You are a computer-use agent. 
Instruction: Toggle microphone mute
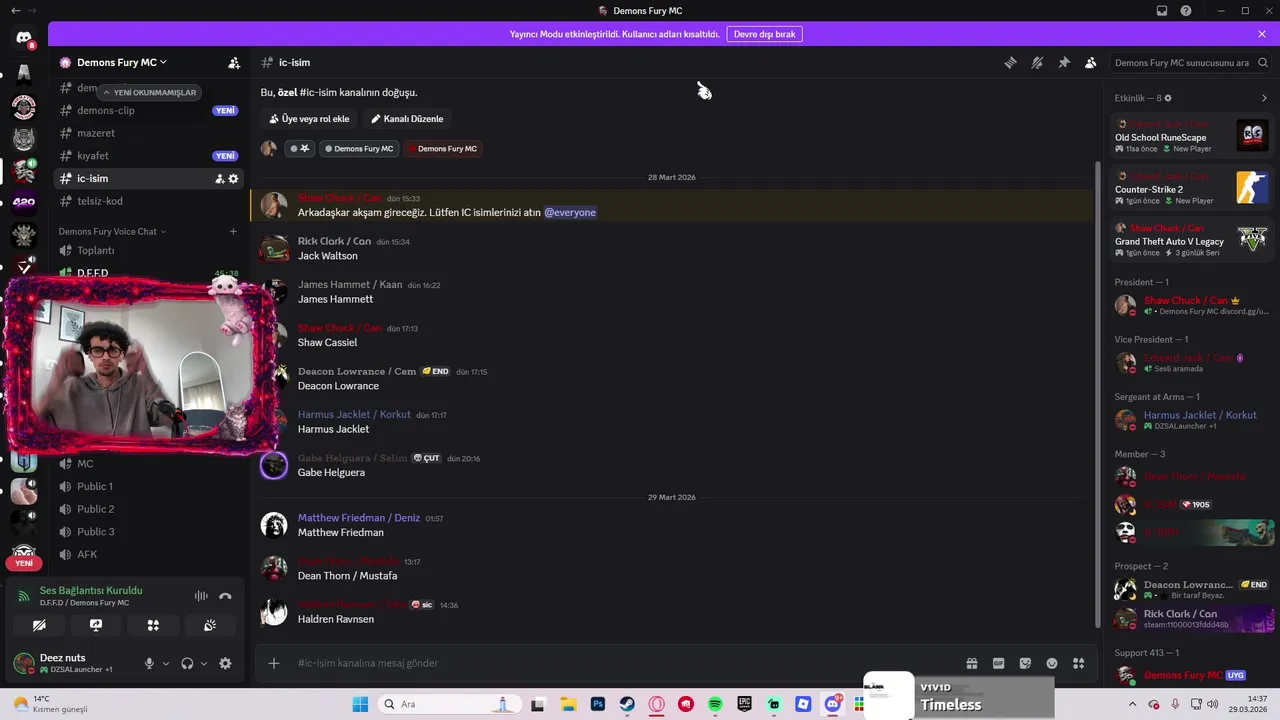(149, 663)
